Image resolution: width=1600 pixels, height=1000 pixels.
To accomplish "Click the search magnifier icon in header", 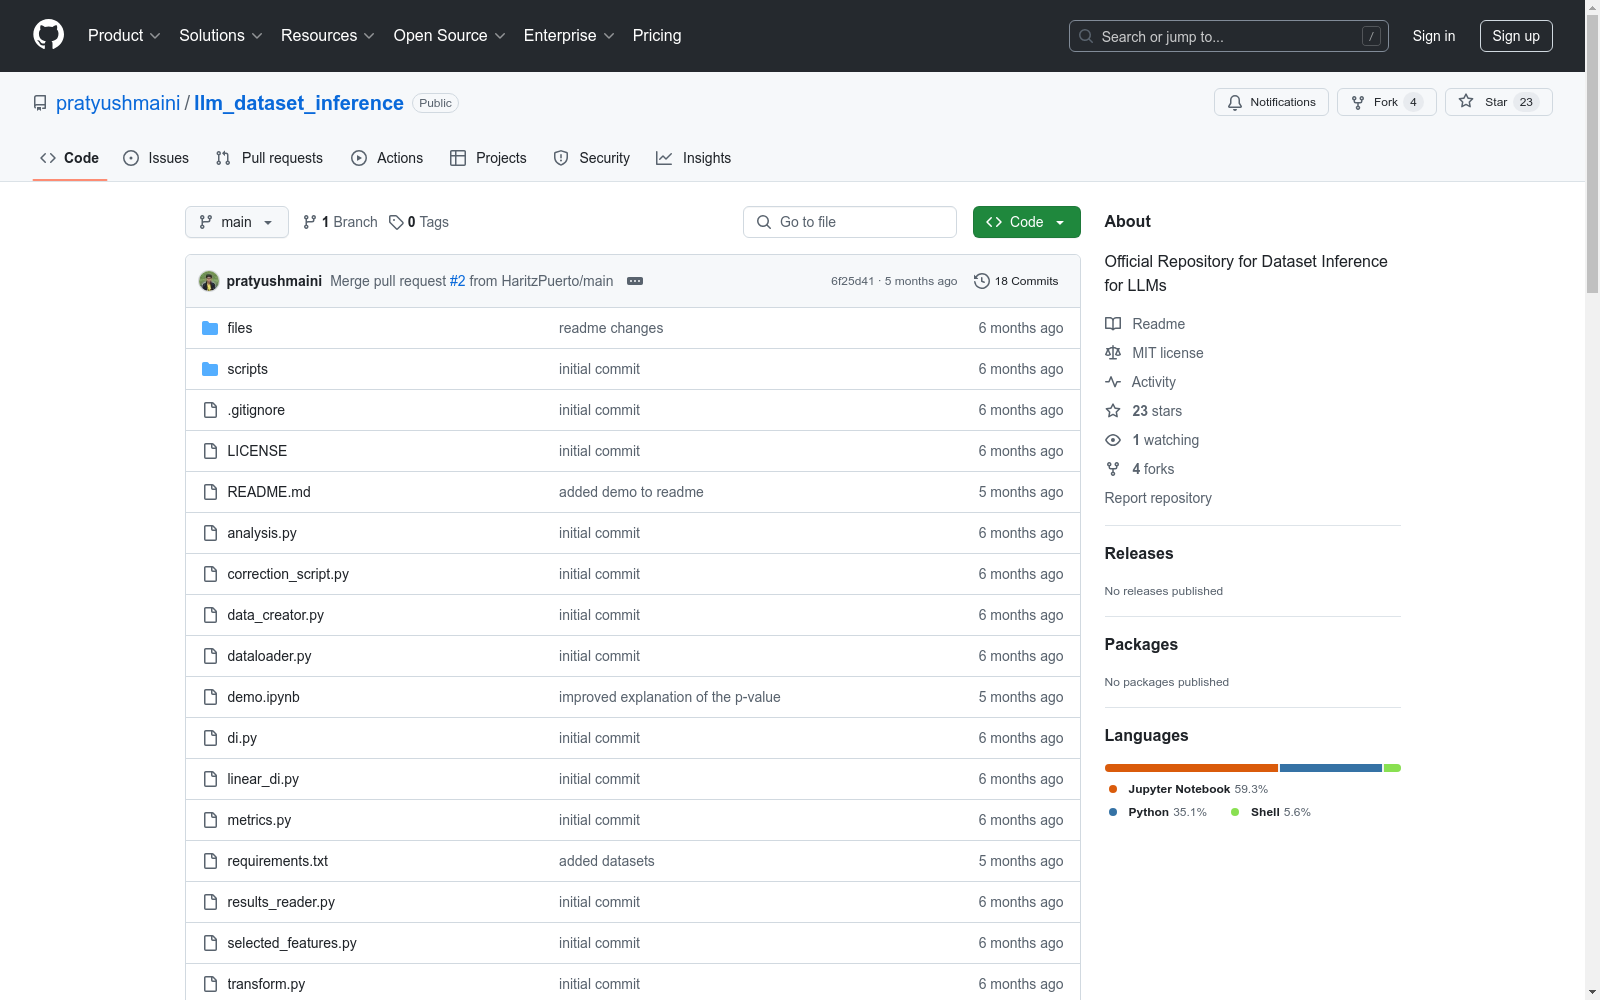I will (1086, 36).
